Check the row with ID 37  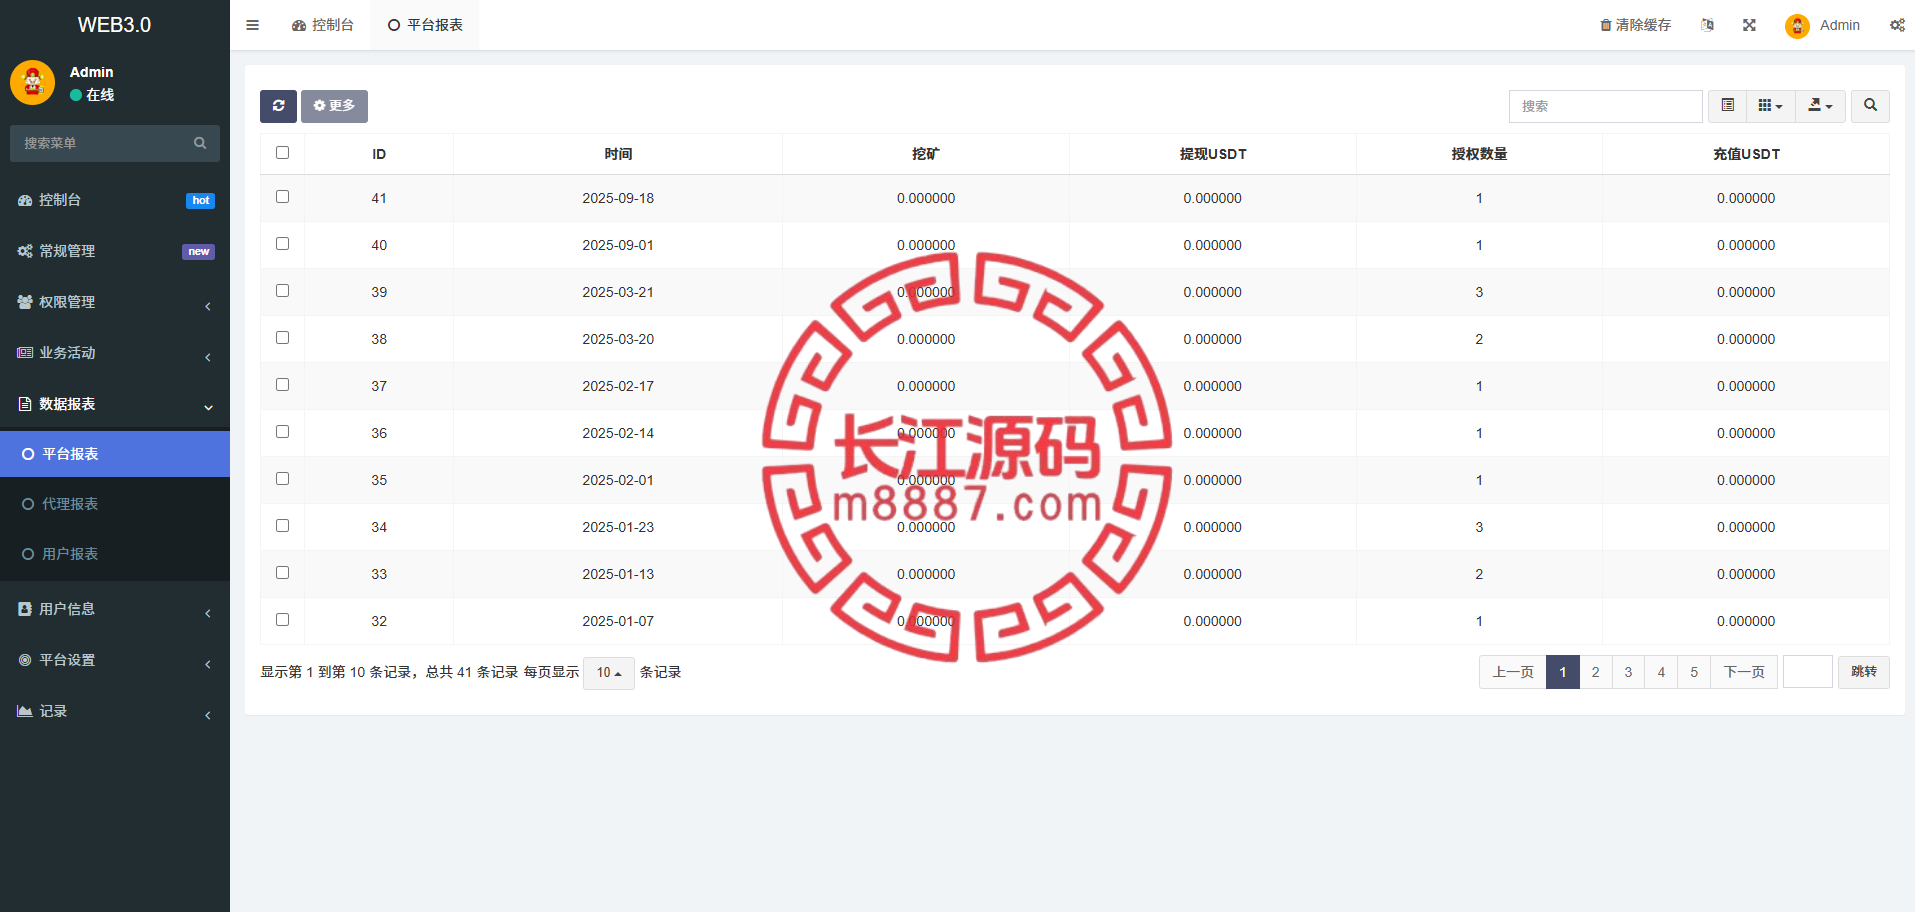click(282, 385)
